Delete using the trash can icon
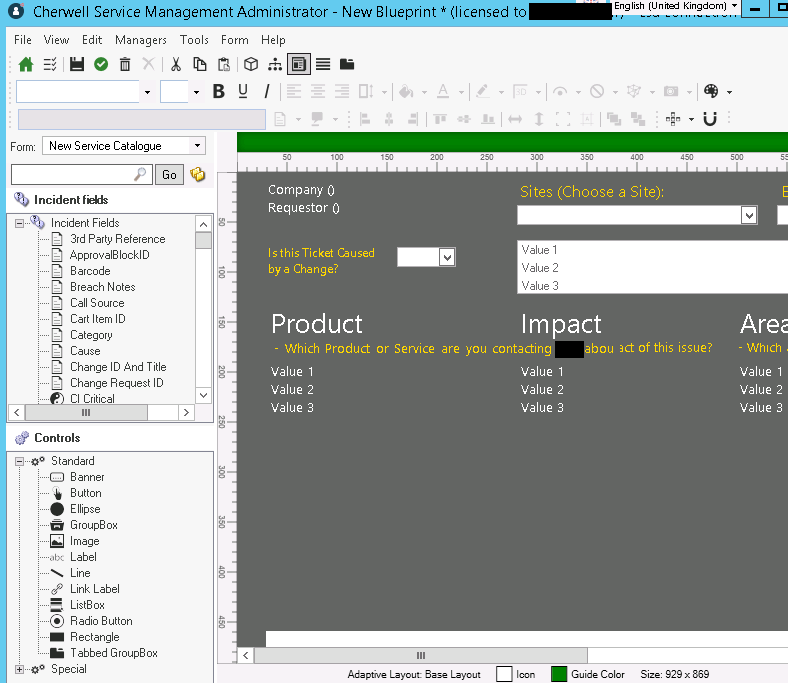The image size is (788, 683). pyautogui.click(x=125, y=65)
